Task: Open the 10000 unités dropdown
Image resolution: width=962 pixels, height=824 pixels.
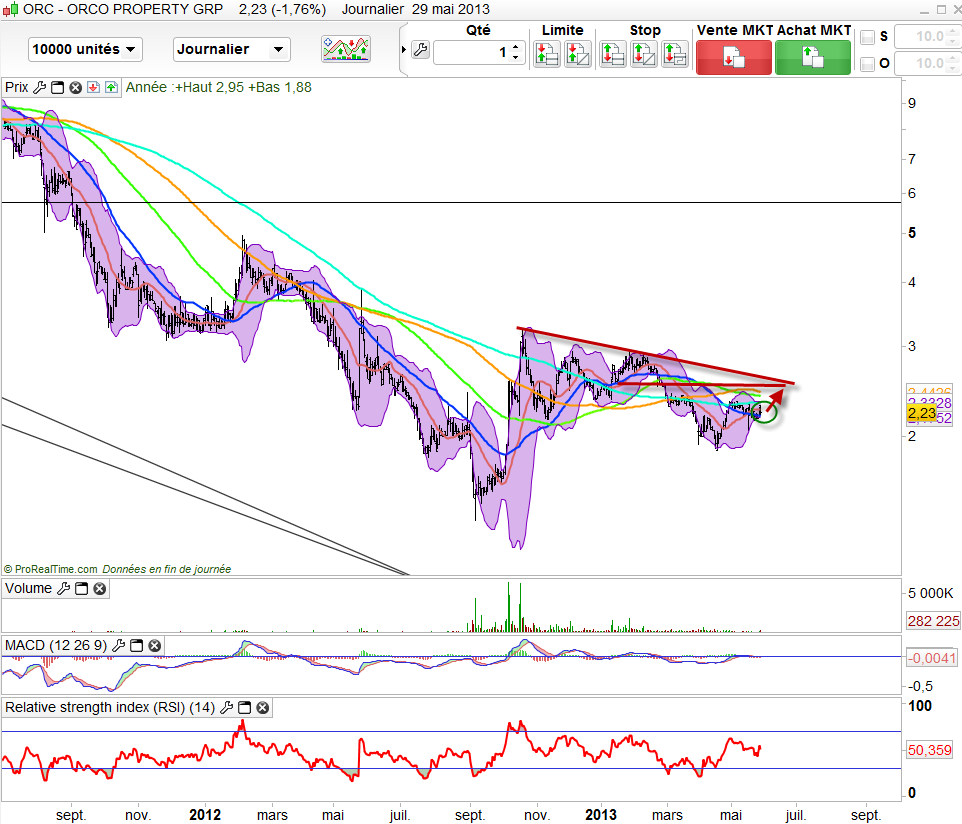Action: pos(85,49)
